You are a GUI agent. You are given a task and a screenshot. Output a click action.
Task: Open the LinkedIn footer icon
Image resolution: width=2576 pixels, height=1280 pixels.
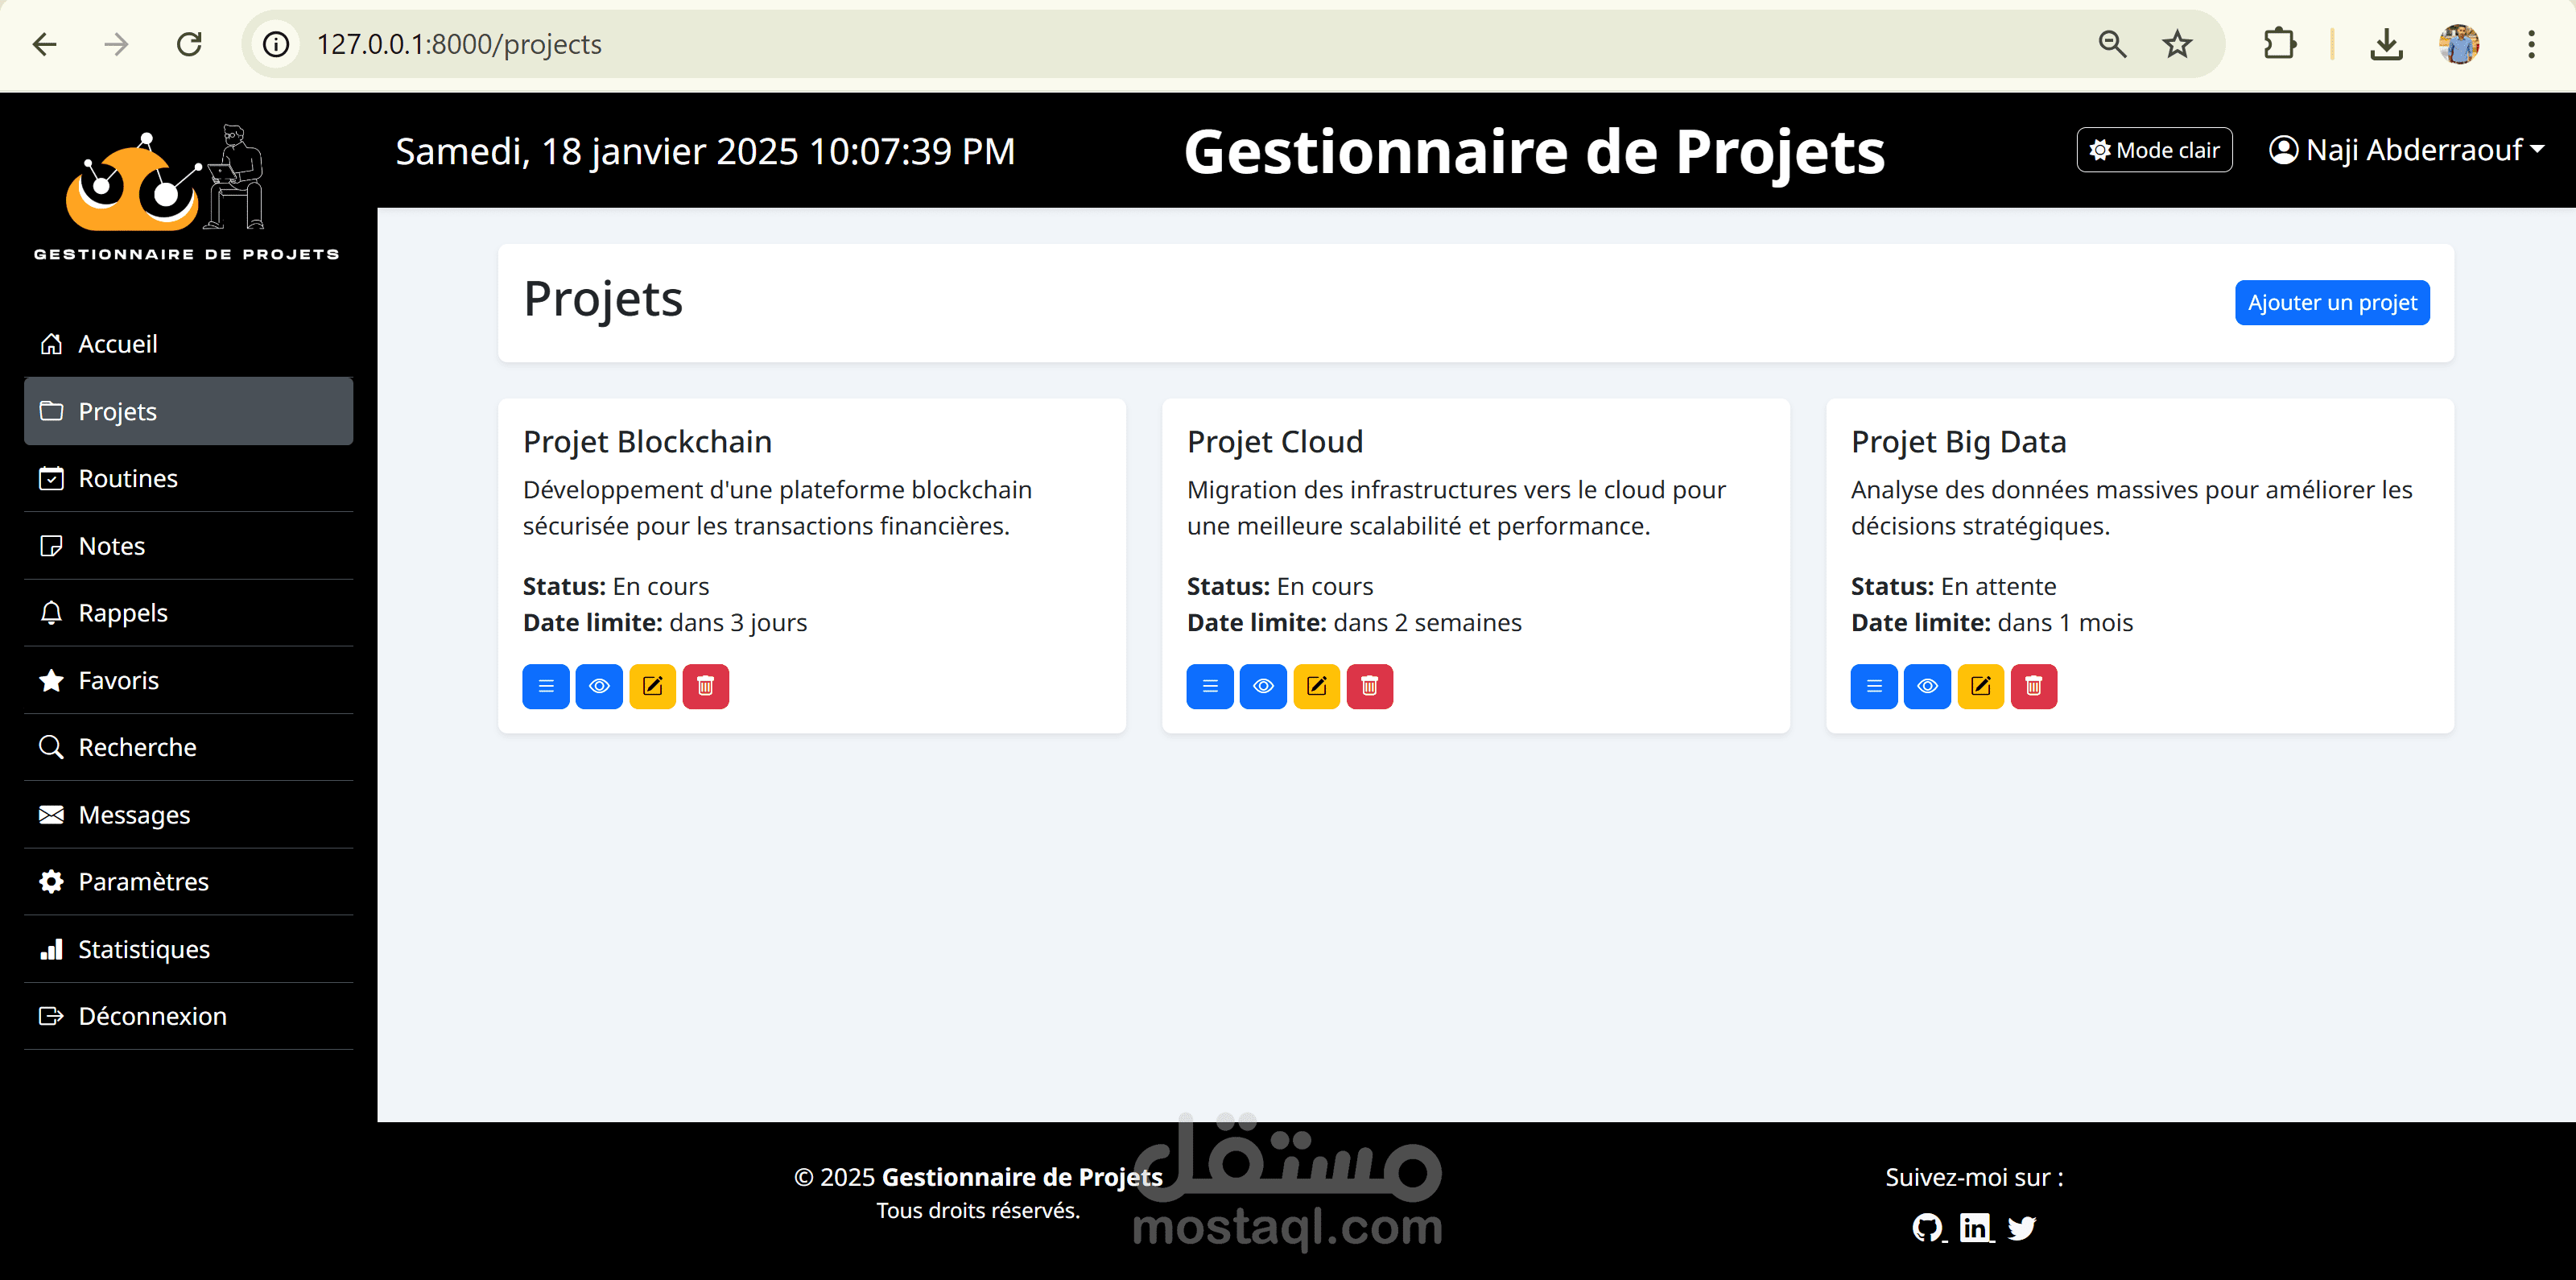click(x=1975, y=1227)
